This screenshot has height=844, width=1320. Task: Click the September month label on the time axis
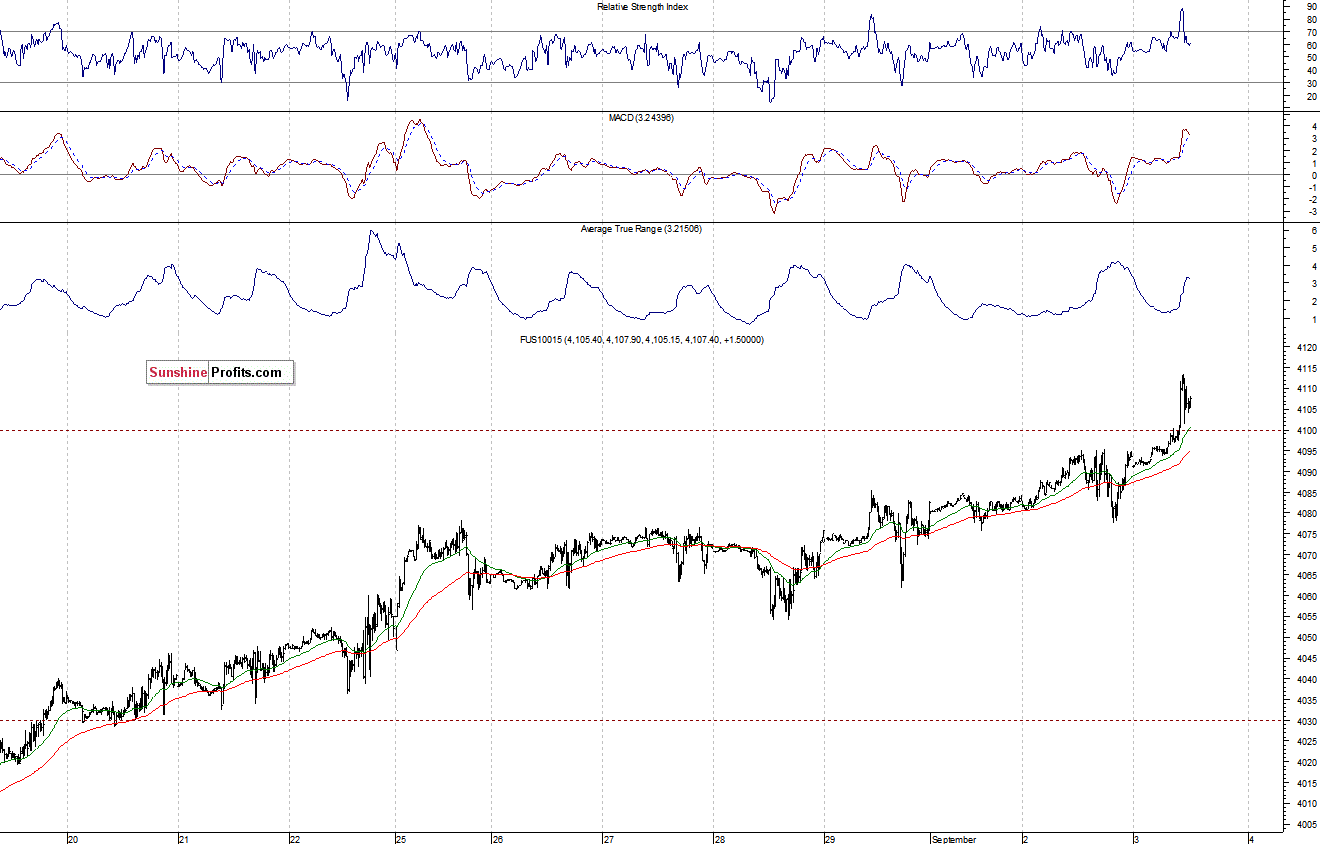tap(954, 839)
